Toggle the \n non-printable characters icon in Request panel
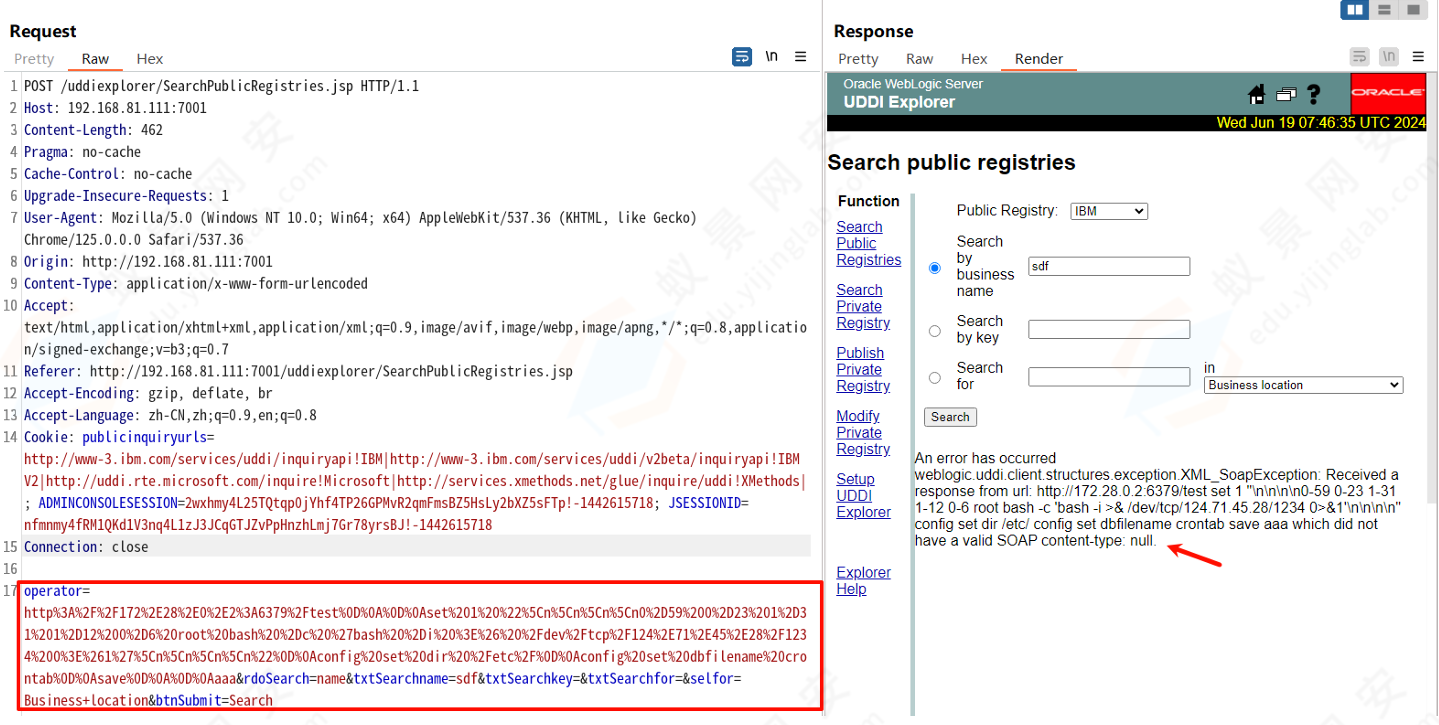 click(771, 57)
